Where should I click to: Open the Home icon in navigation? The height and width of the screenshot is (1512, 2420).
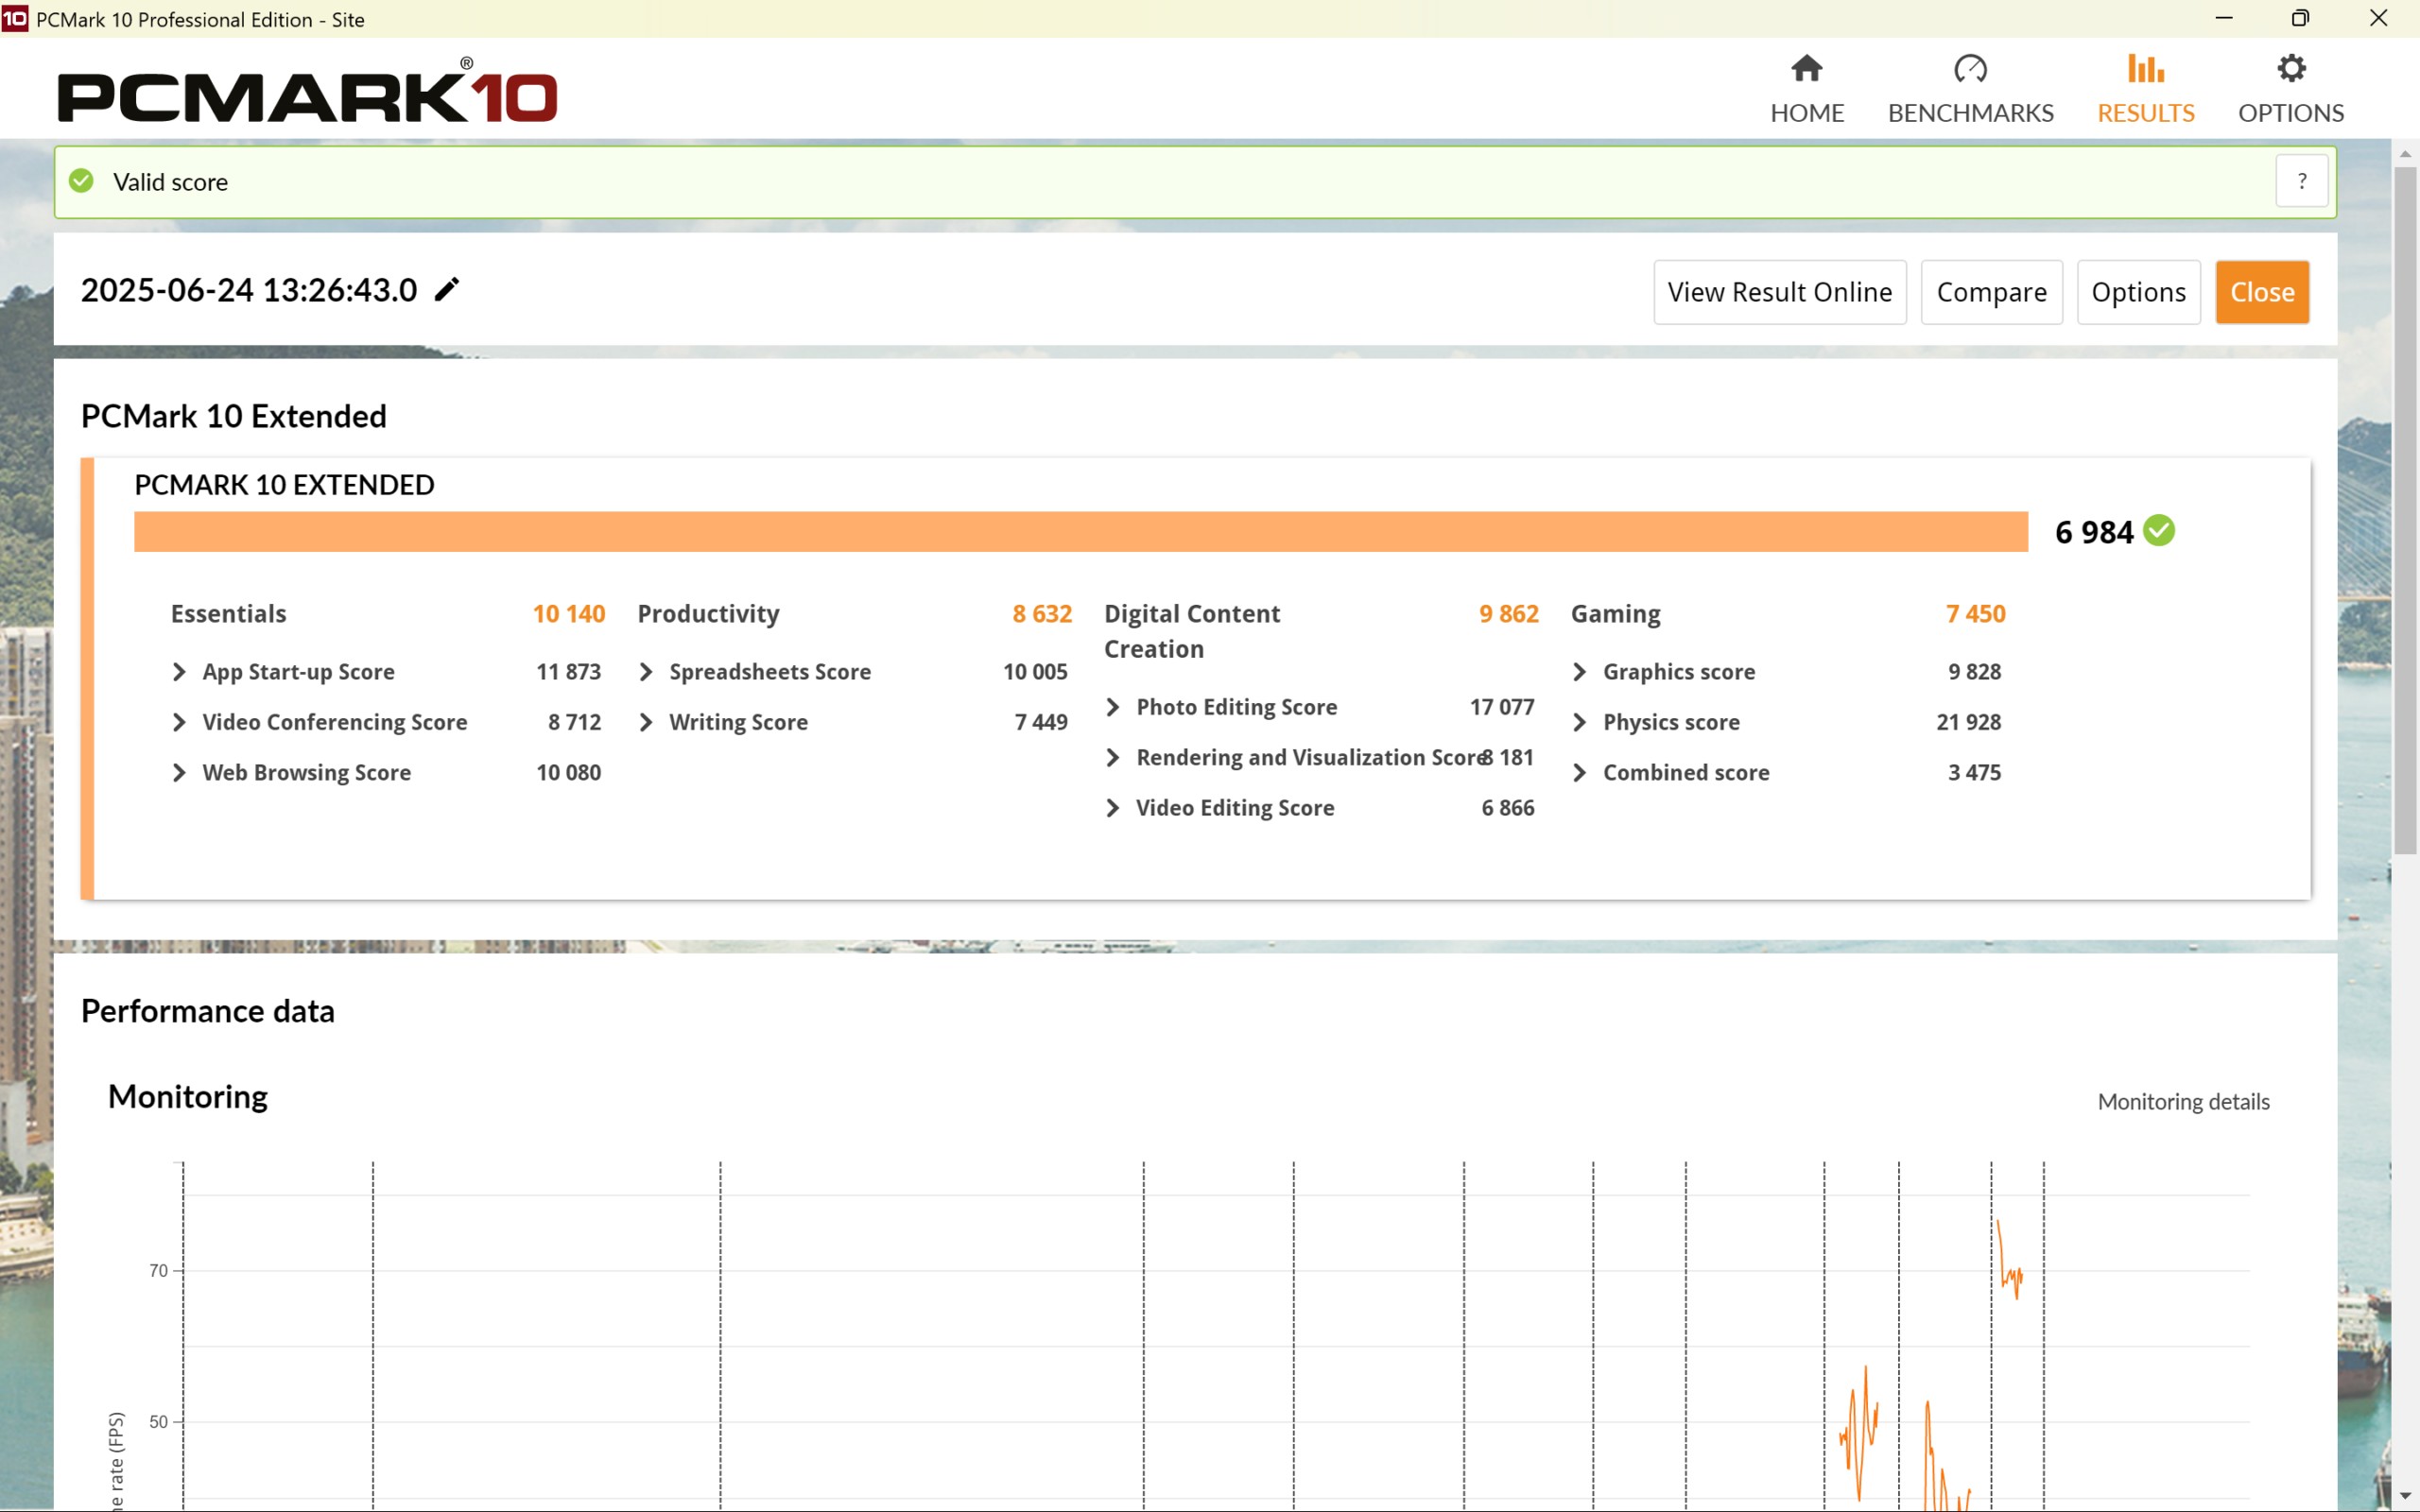point(1806,69)
